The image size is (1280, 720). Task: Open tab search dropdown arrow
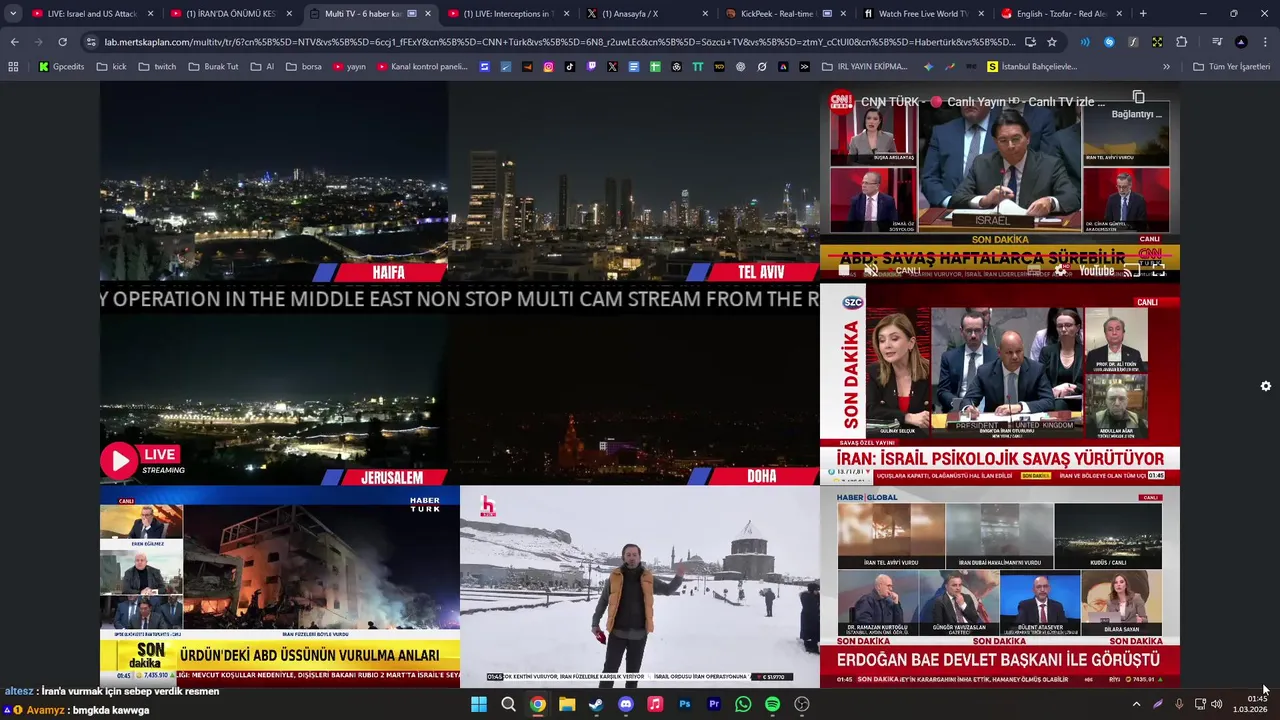[13, 14]
